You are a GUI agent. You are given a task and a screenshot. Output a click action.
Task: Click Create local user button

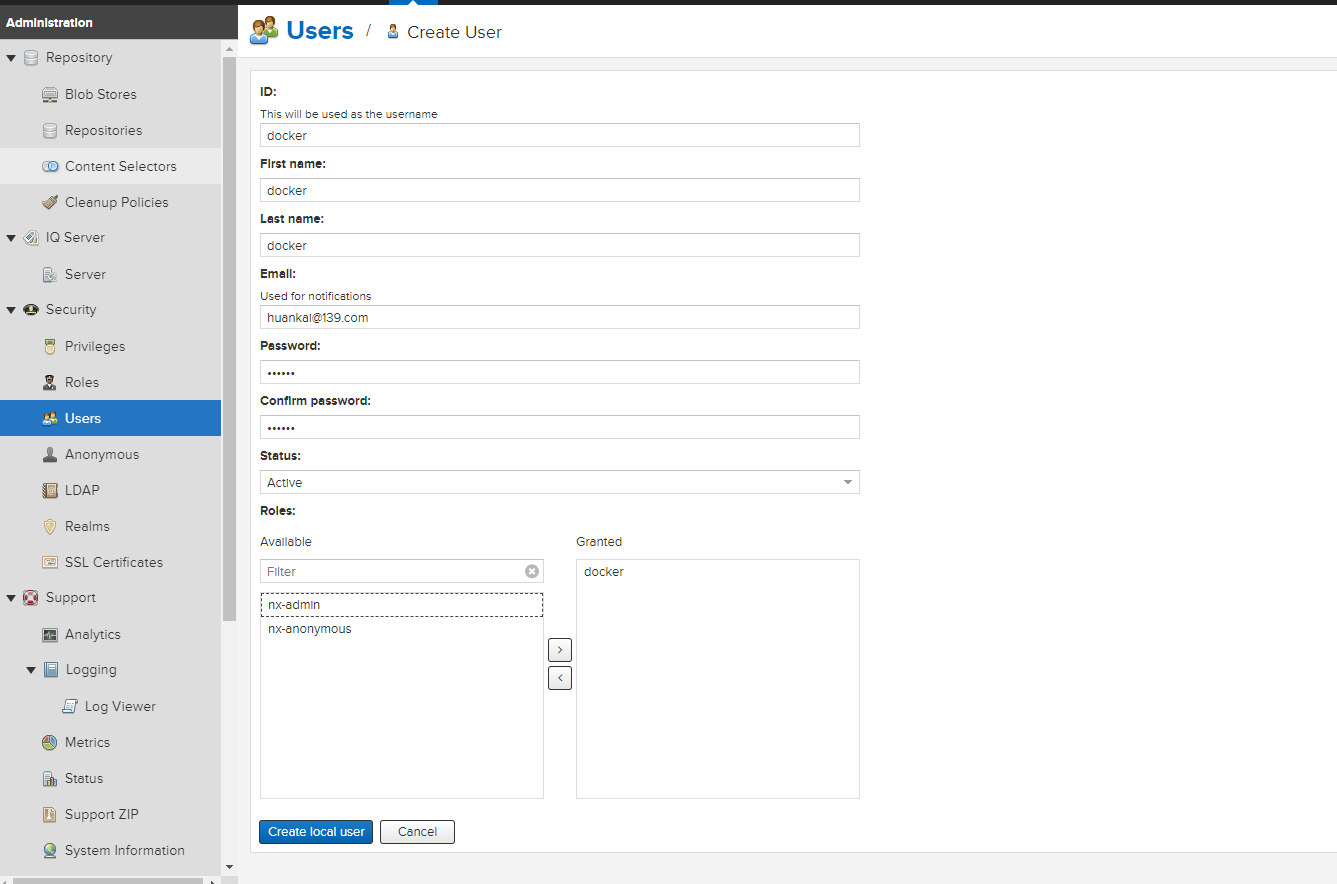[316, 832]
